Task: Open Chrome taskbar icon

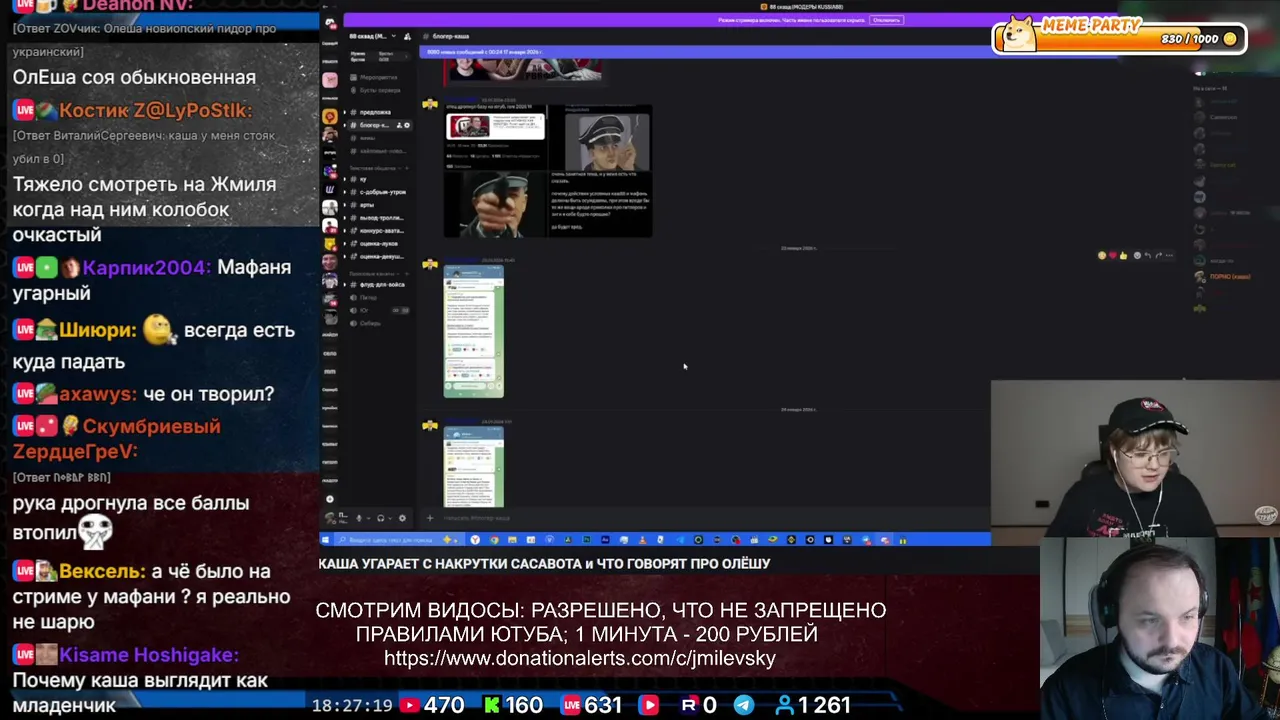Action: (494, 540)
